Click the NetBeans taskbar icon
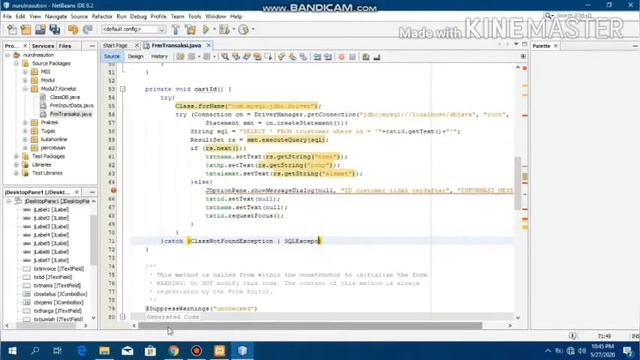Viewport: 640px width, 360px height. click(242, 351)
